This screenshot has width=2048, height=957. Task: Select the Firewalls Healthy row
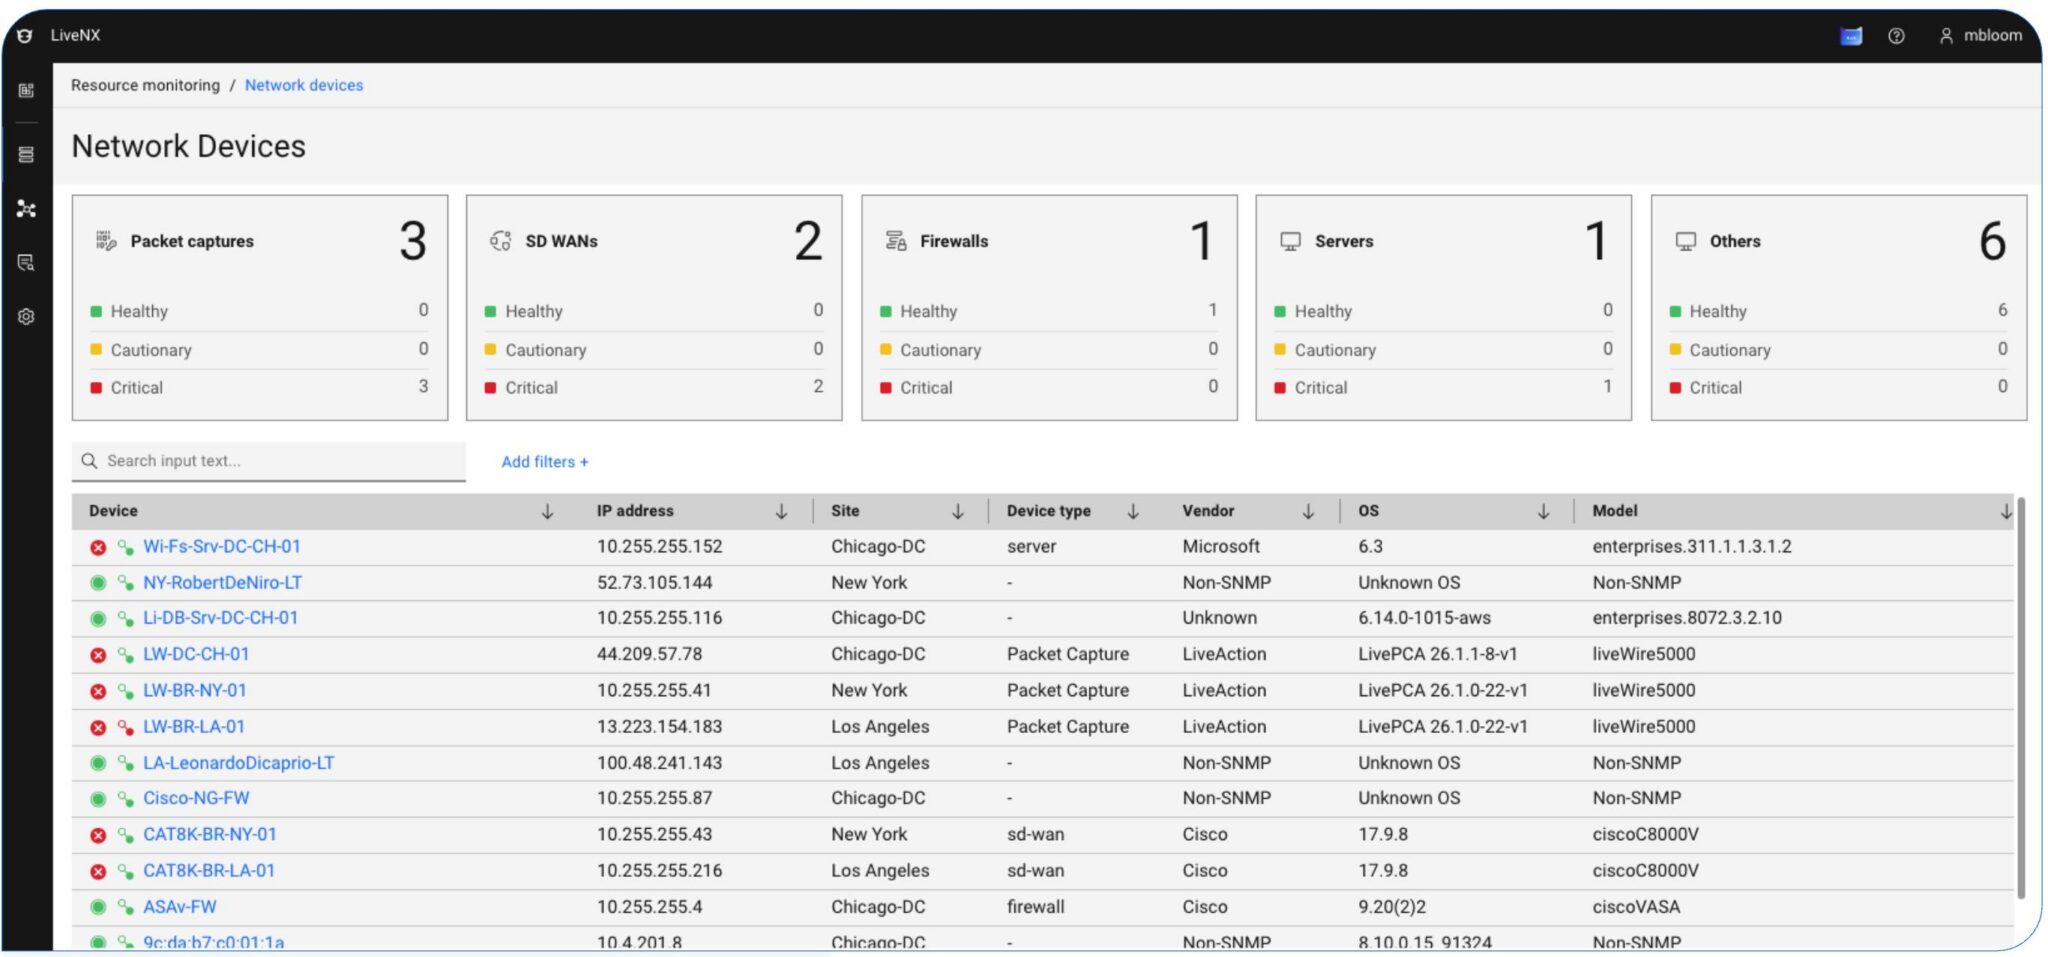tap(1049, 311)
